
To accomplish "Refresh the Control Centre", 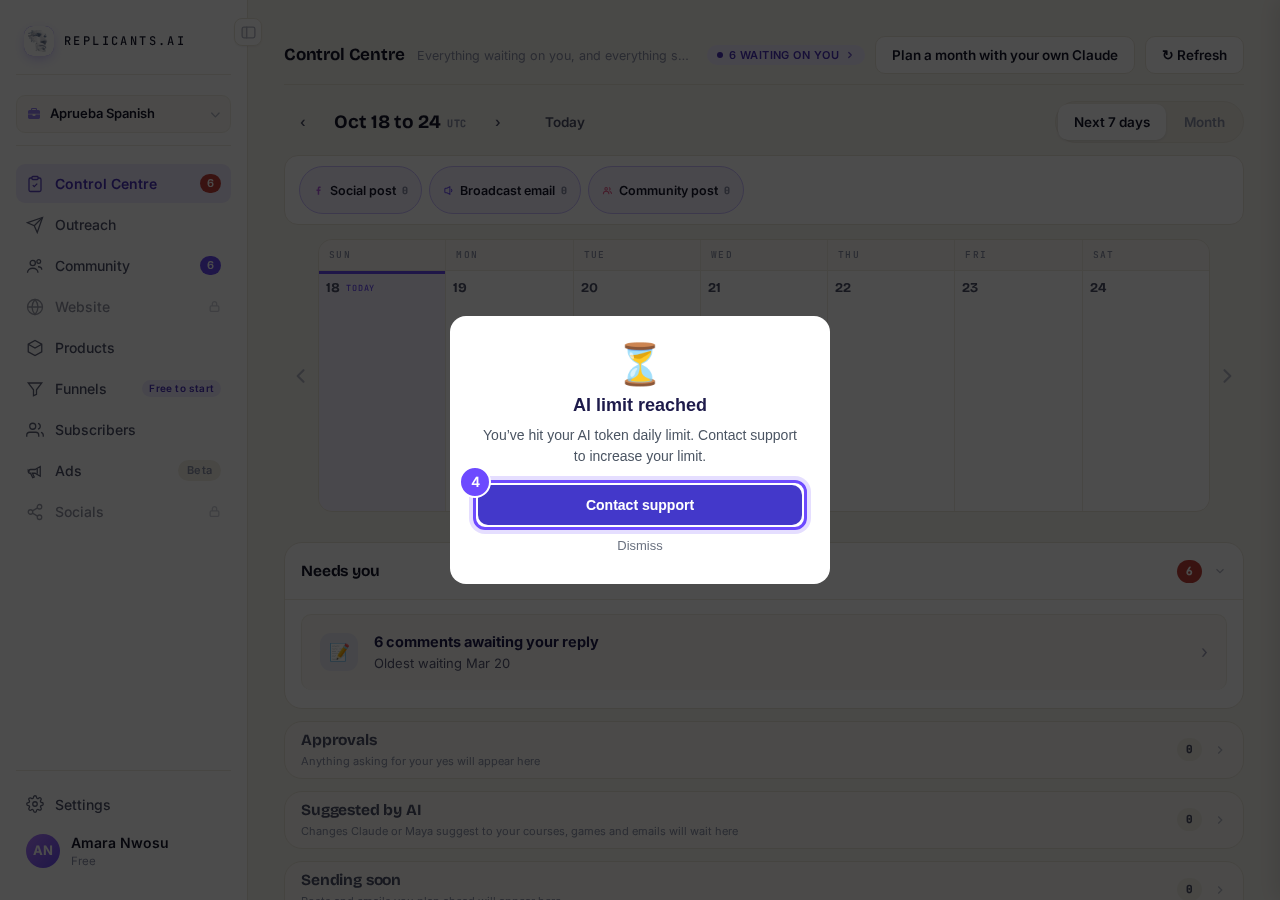I will click(x=1194, y=55).
